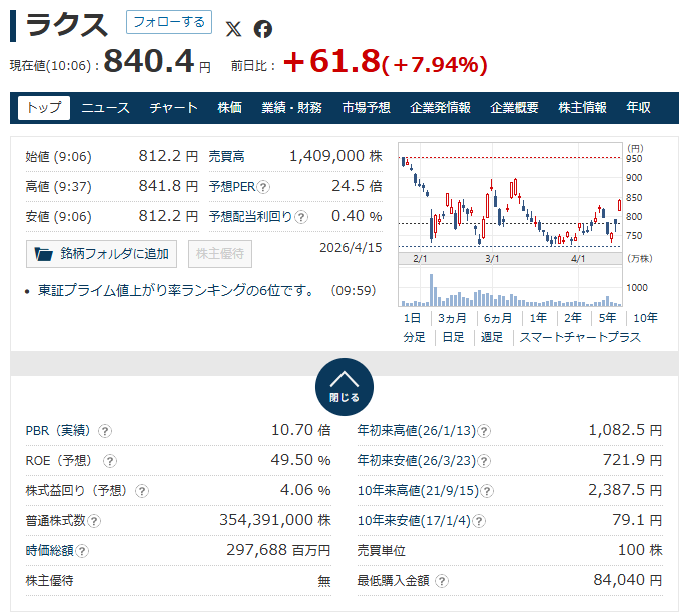Open the 株主情報 tab
Image resolution: width=680 pixels, height=614 pixels.
tap(582, 108)
